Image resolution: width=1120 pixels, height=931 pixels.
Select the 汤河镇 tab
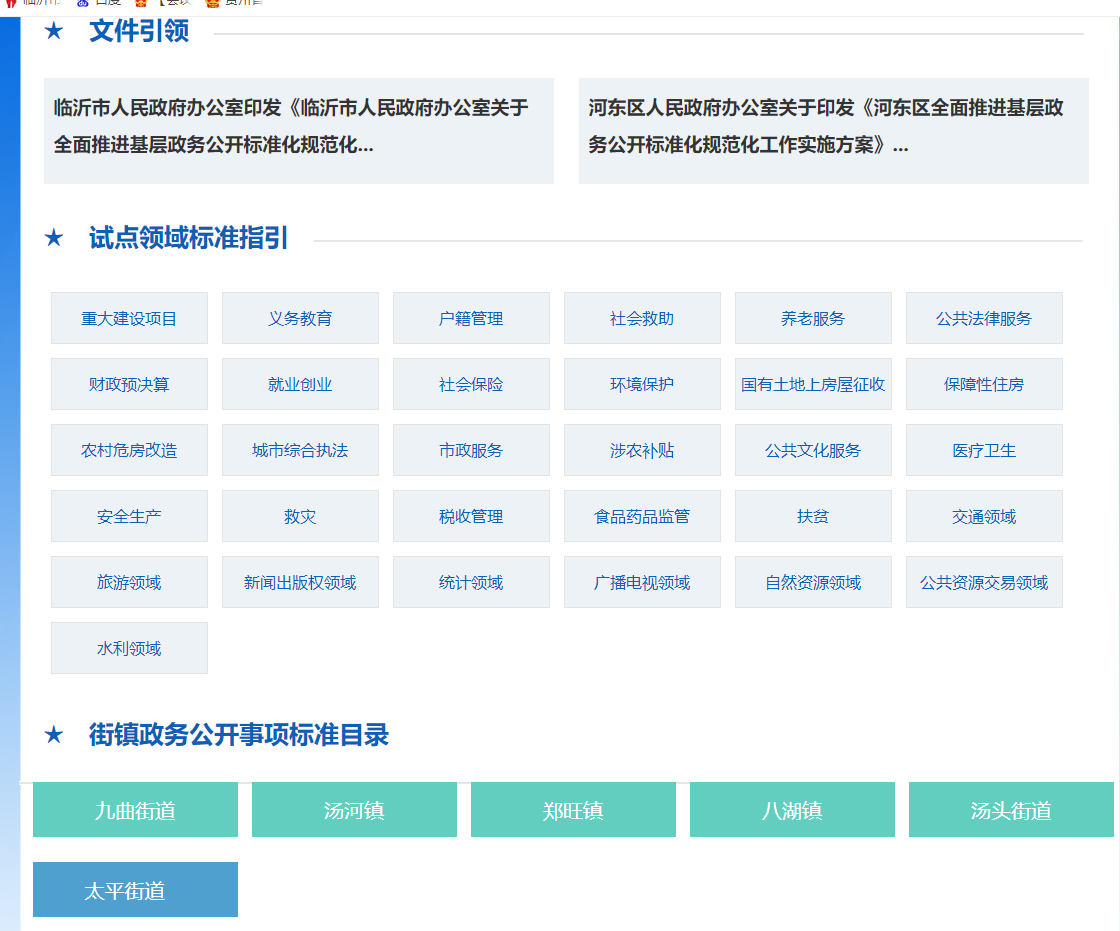tap(354, 810)
